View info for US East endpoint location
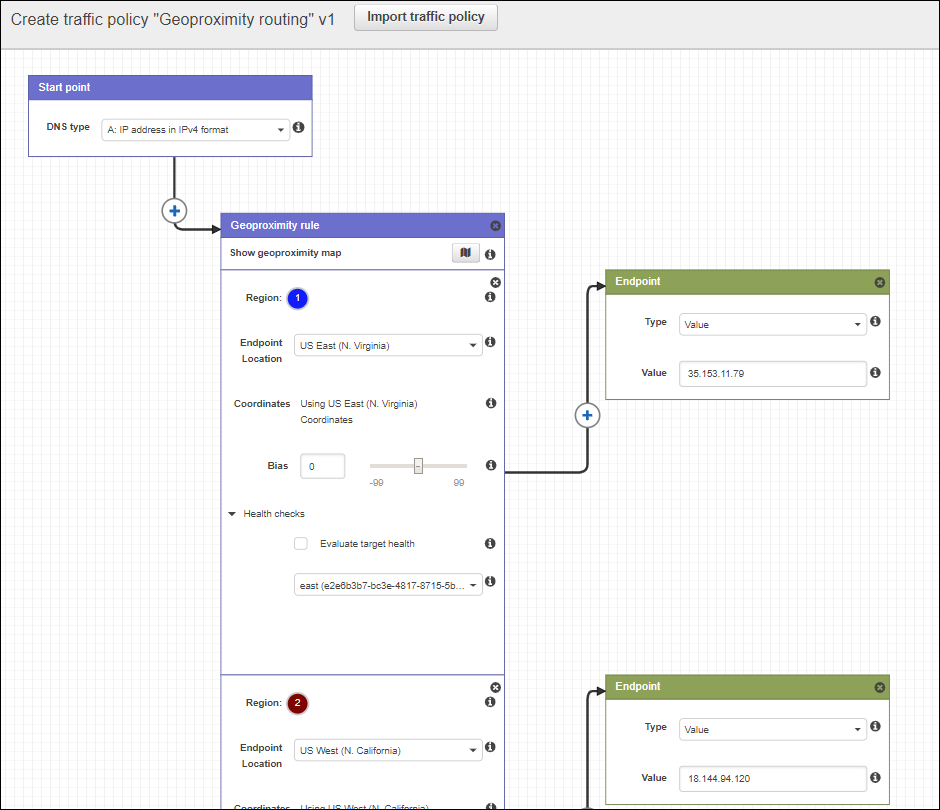The height and width of the screenshot is (810, 940). [490, 342]
